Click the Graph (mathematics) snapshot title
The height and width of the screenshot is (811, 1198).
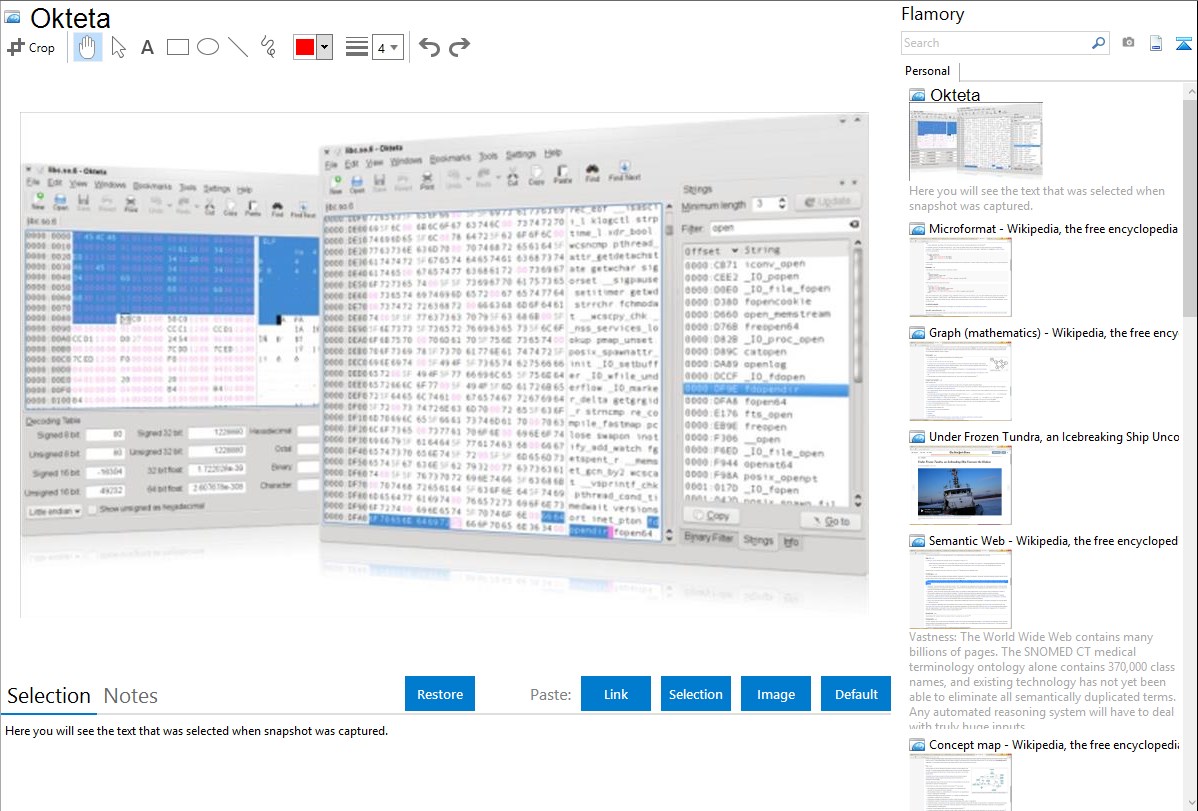click(1053, 333)
